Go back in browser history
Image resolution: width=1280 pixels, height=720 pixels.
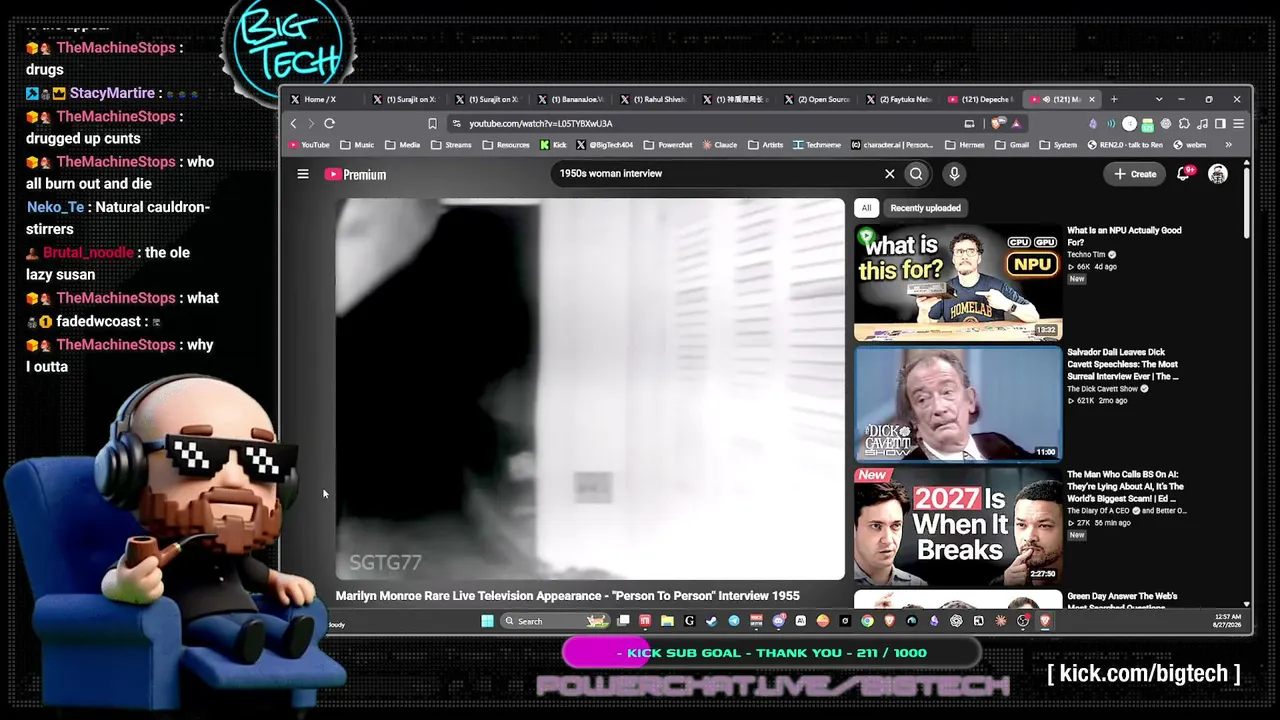(293, 123)
